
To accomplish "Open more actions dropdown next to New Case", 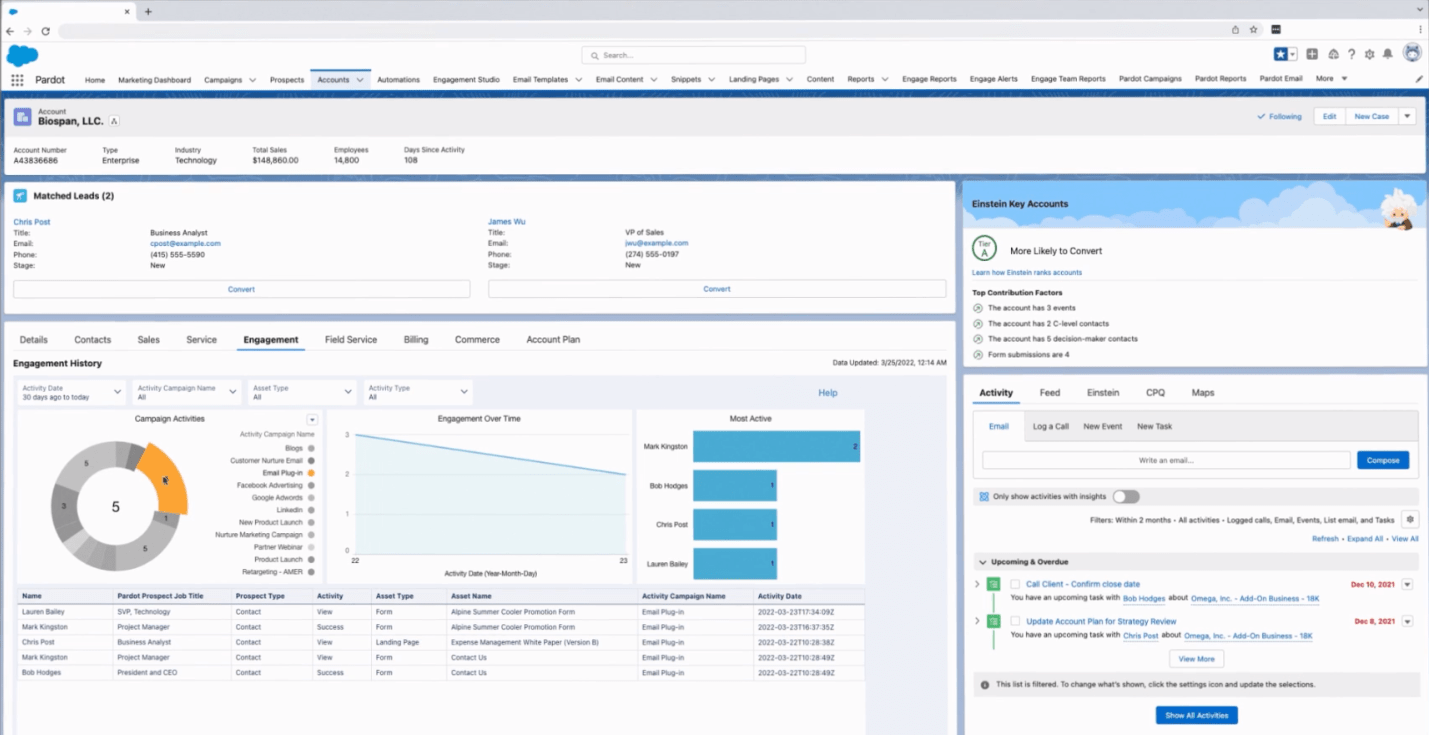I will [x=1407, y=116].
